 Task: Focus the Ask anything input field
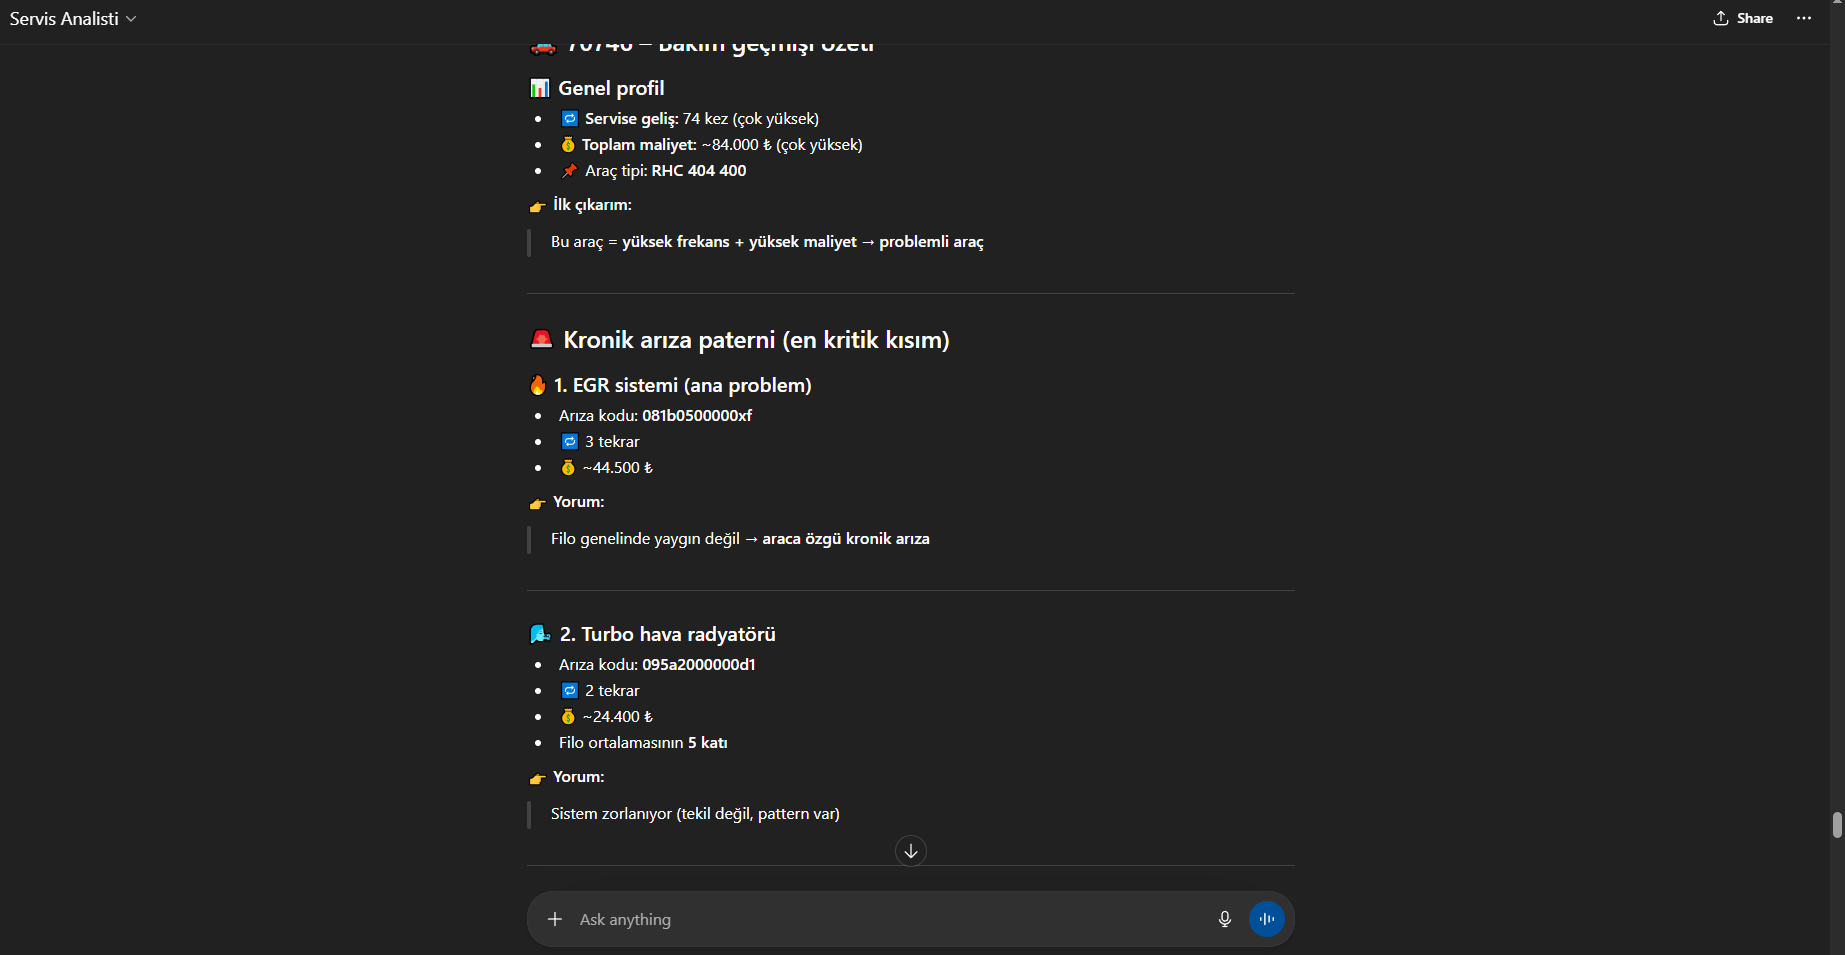pyautogui.click(x=880, y=919)
